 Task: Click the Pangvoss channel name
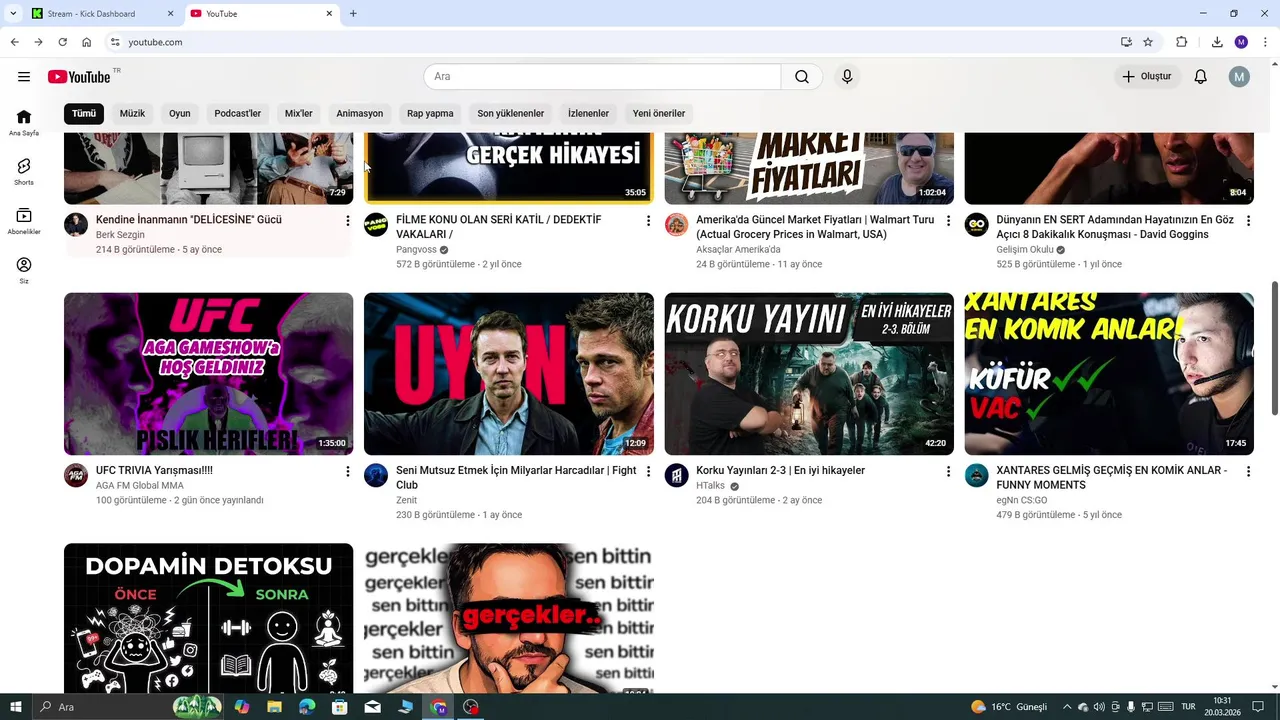pyautogui.click(x=416, y=250)
